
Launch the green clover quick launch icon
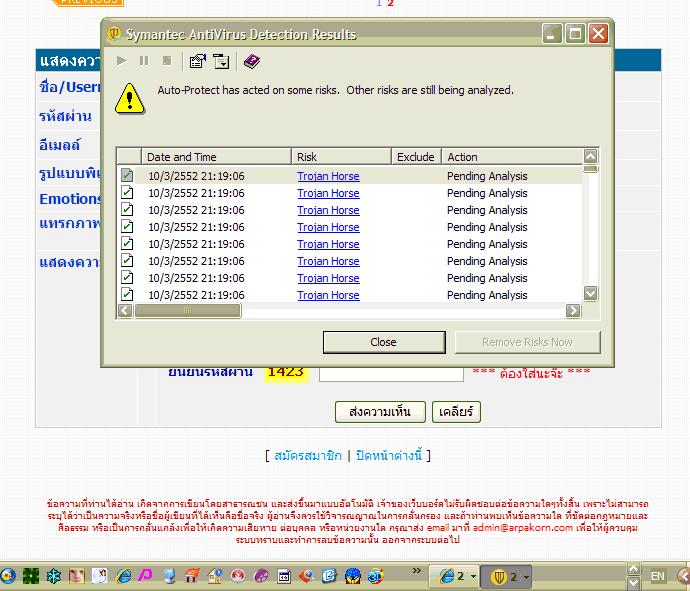tap(31, 576)
